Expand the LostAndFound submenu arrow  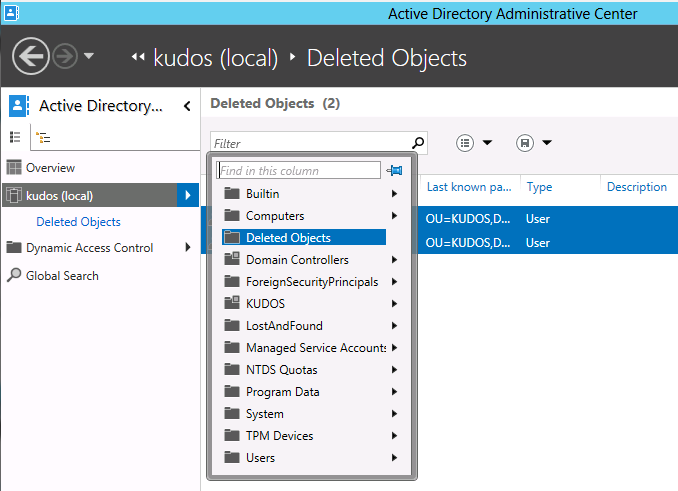(x=394, y=325)
